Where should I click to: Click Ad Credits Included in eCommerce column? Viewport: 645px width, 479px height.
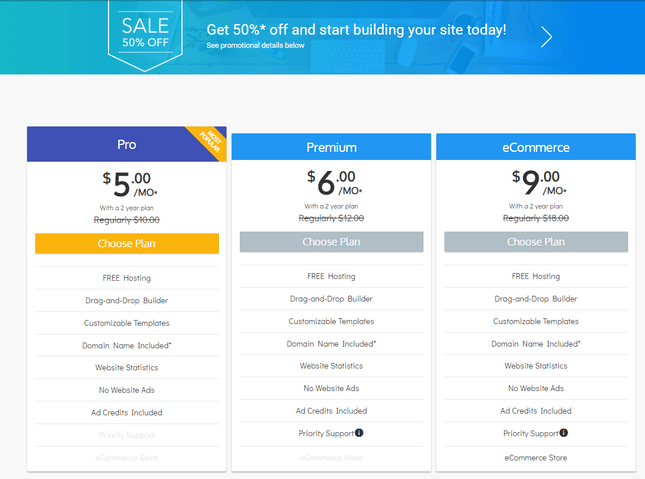coord(536,411)
